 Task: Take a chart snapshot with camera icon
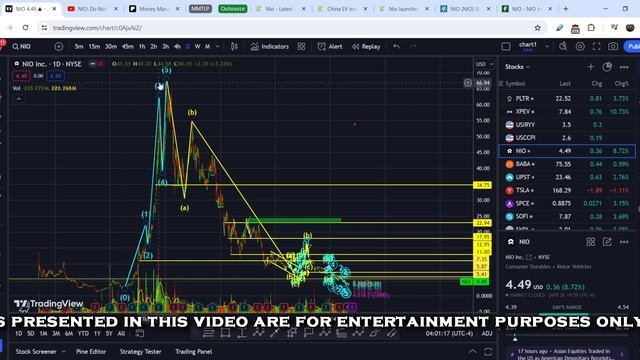click(x=613, y=47)
